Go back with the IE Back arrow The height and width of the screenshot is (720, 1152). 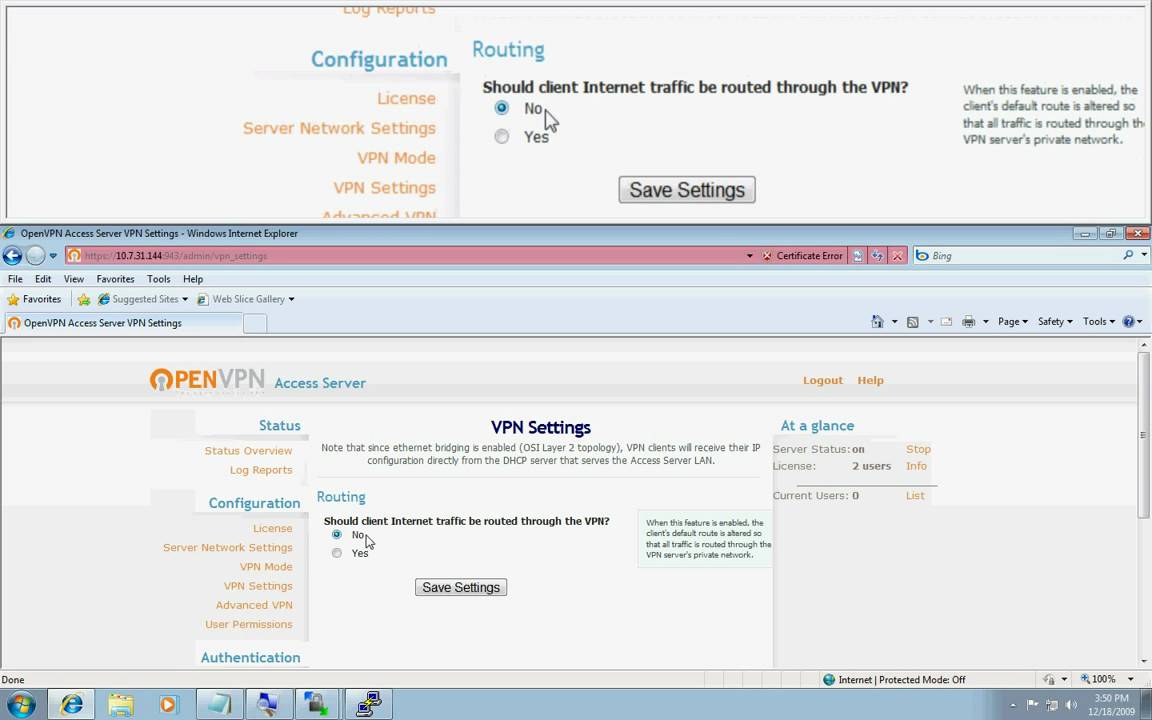click(x=12, y=256)
